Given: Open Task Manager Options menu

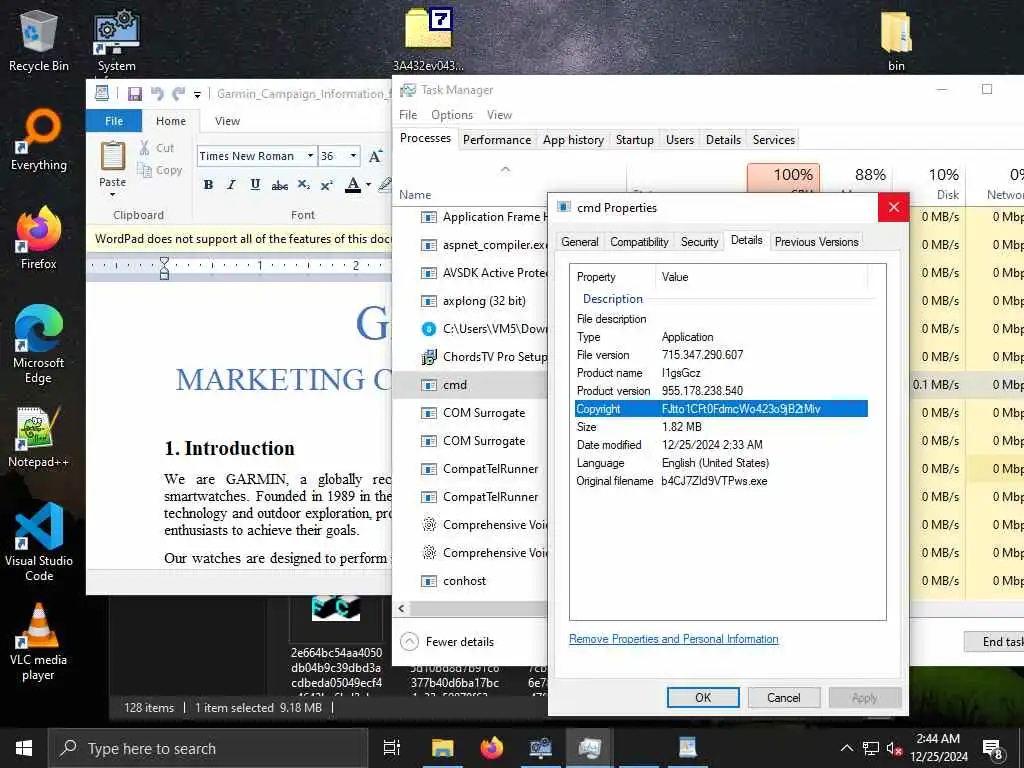Looking at the screenshot, I should [x=451, y=115].
